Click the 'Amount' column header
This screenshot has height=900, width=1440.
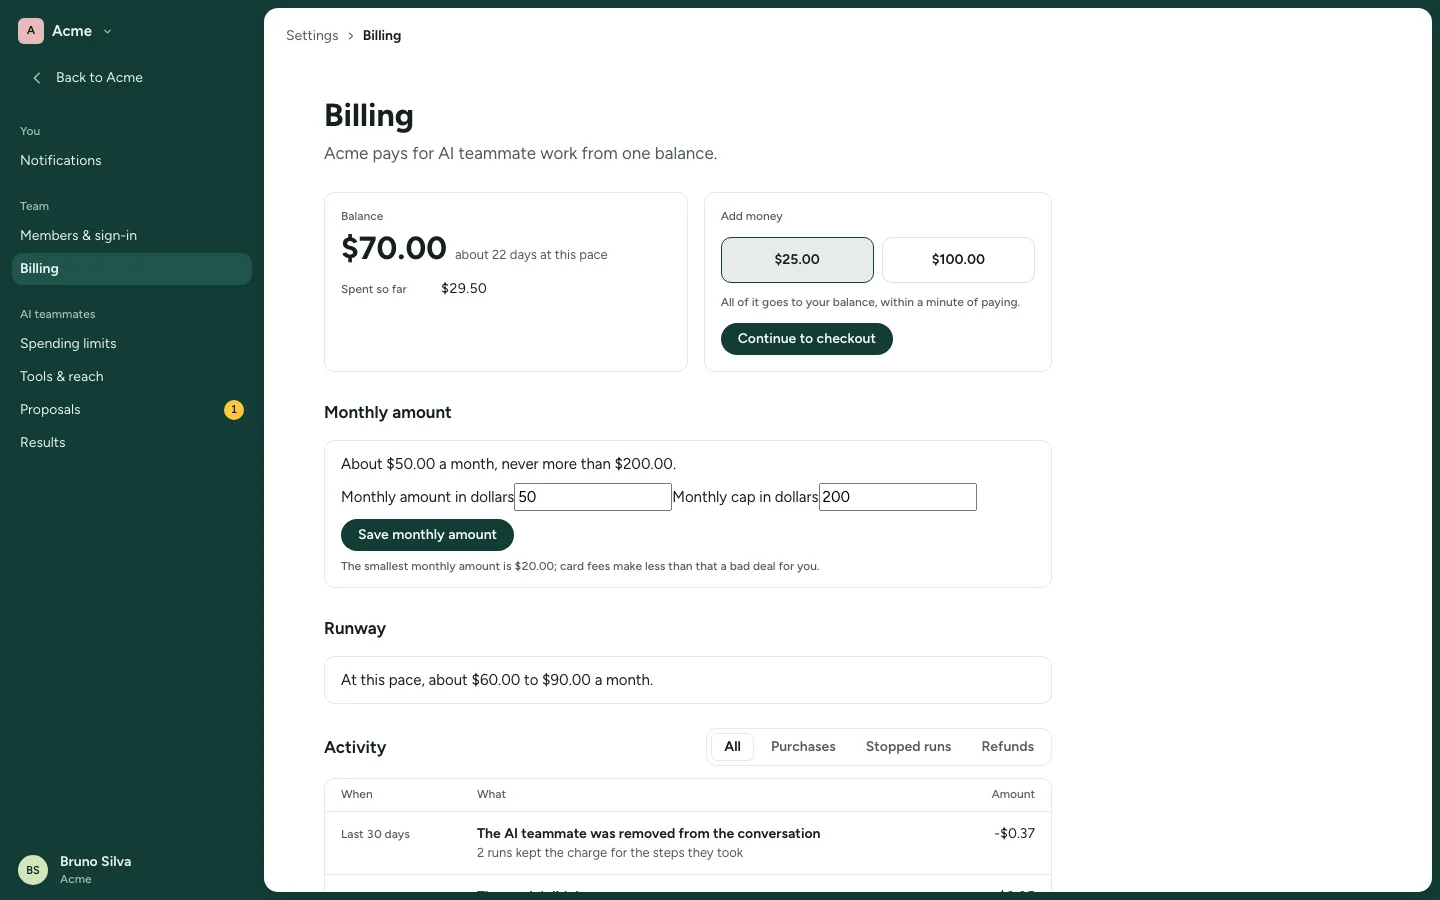tap(1013, 795)
